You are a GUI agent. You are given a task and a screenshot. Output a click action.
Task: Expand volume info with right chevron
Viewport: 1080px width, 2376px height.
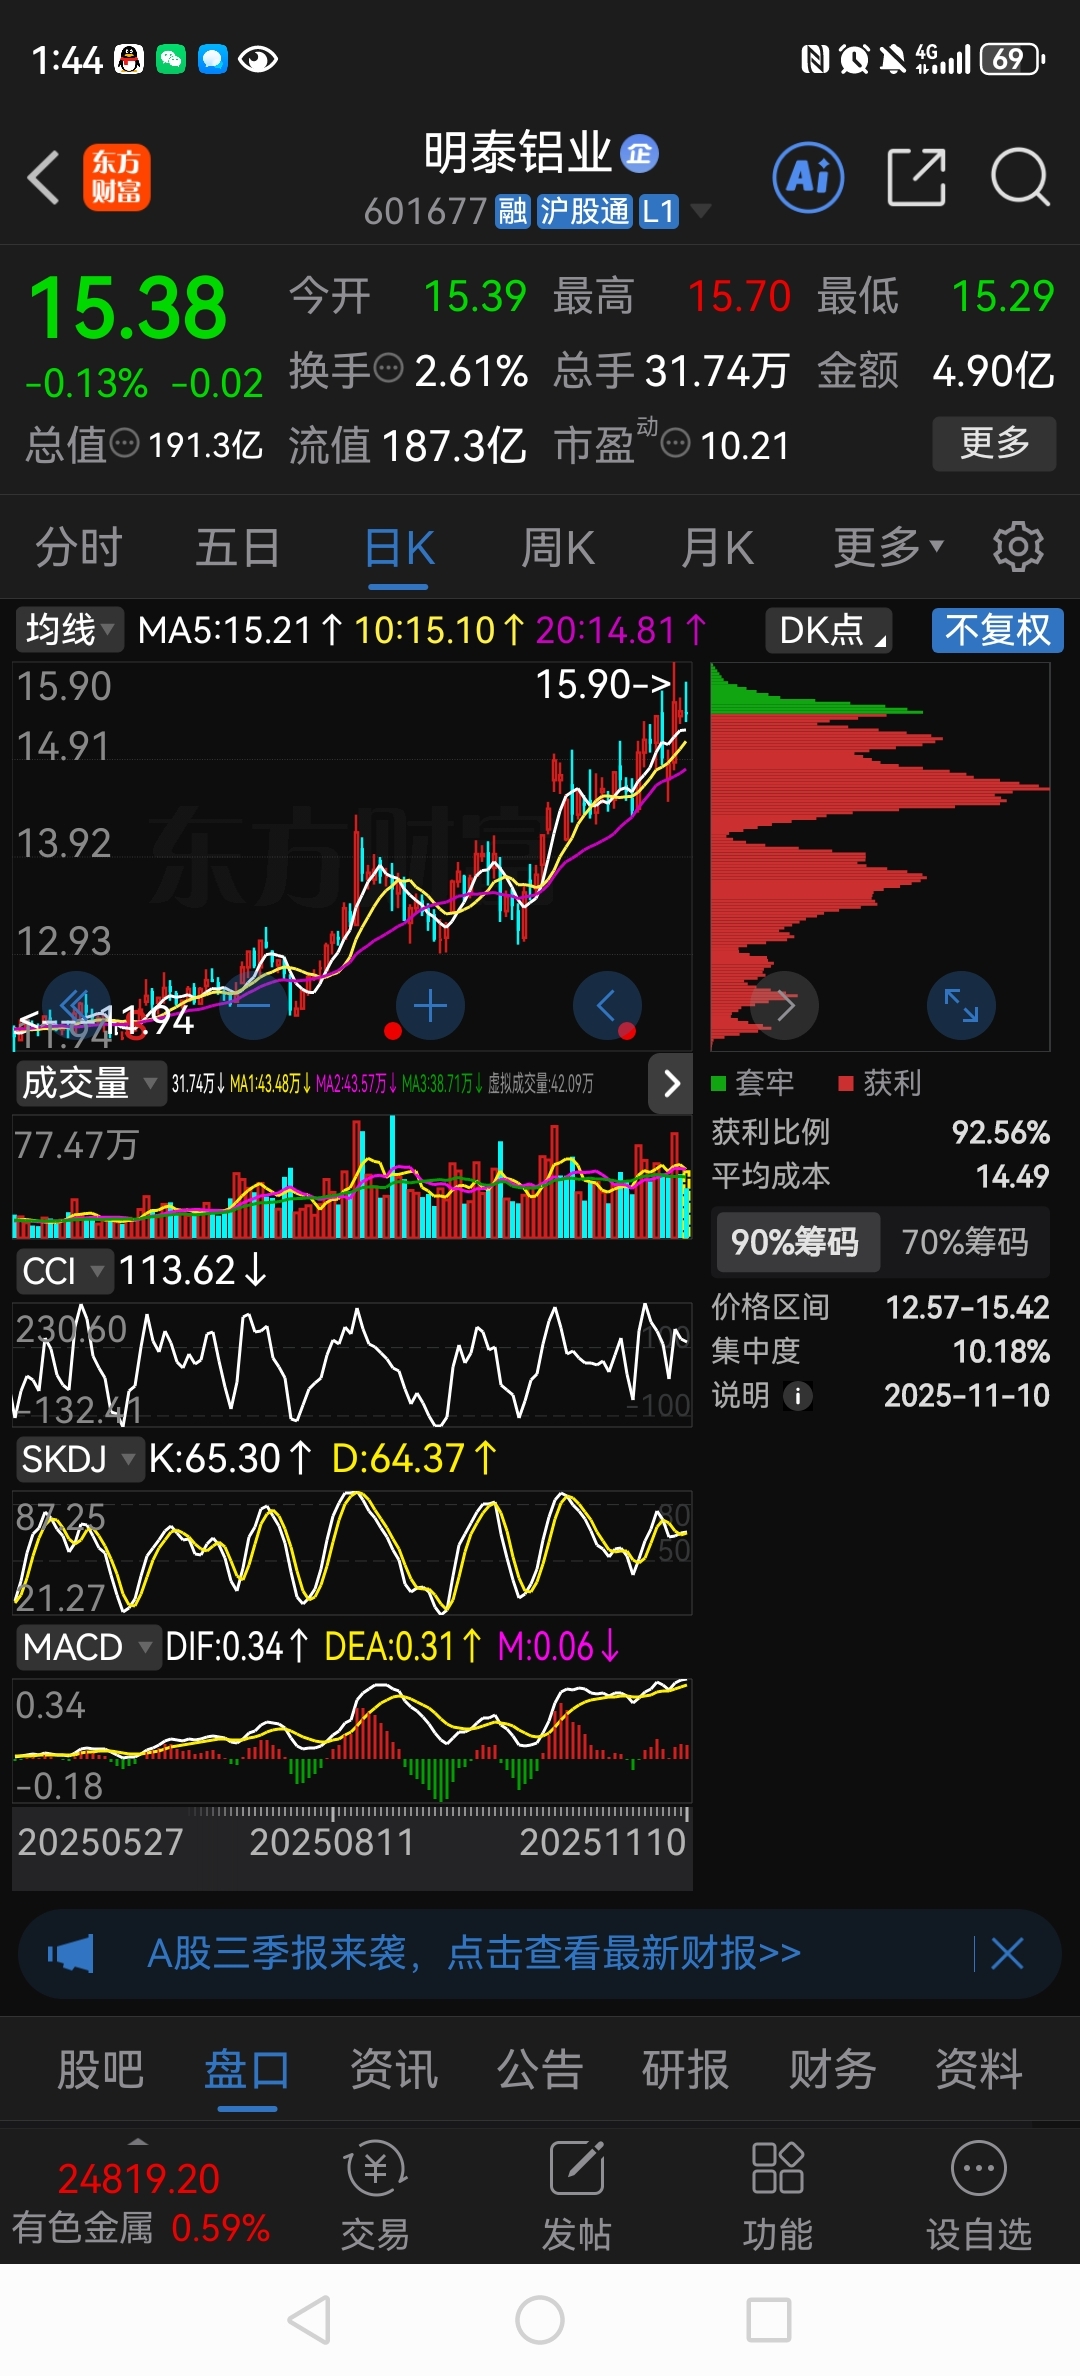pyautogui.click(x=671, y=1083)
